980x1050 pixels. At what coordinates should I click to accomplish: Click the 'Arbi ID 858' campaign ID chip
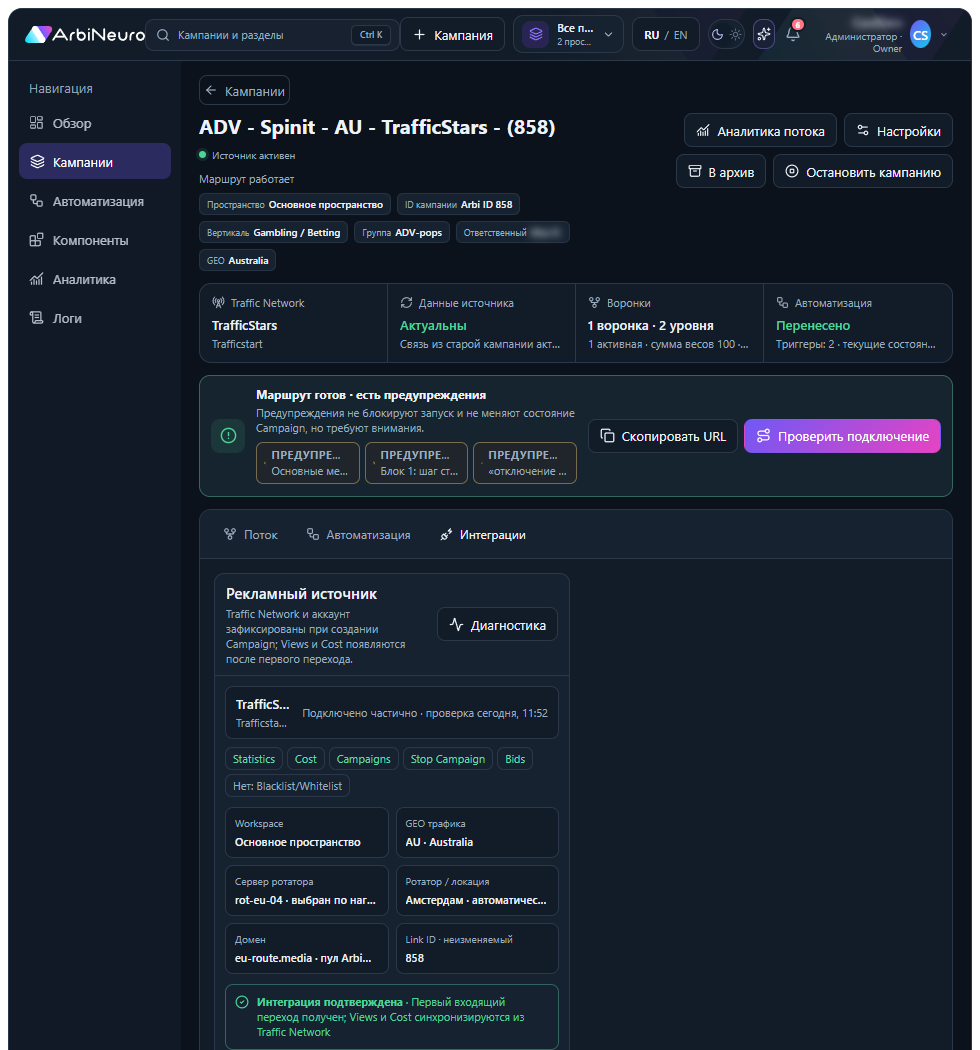tap(459, 204)
